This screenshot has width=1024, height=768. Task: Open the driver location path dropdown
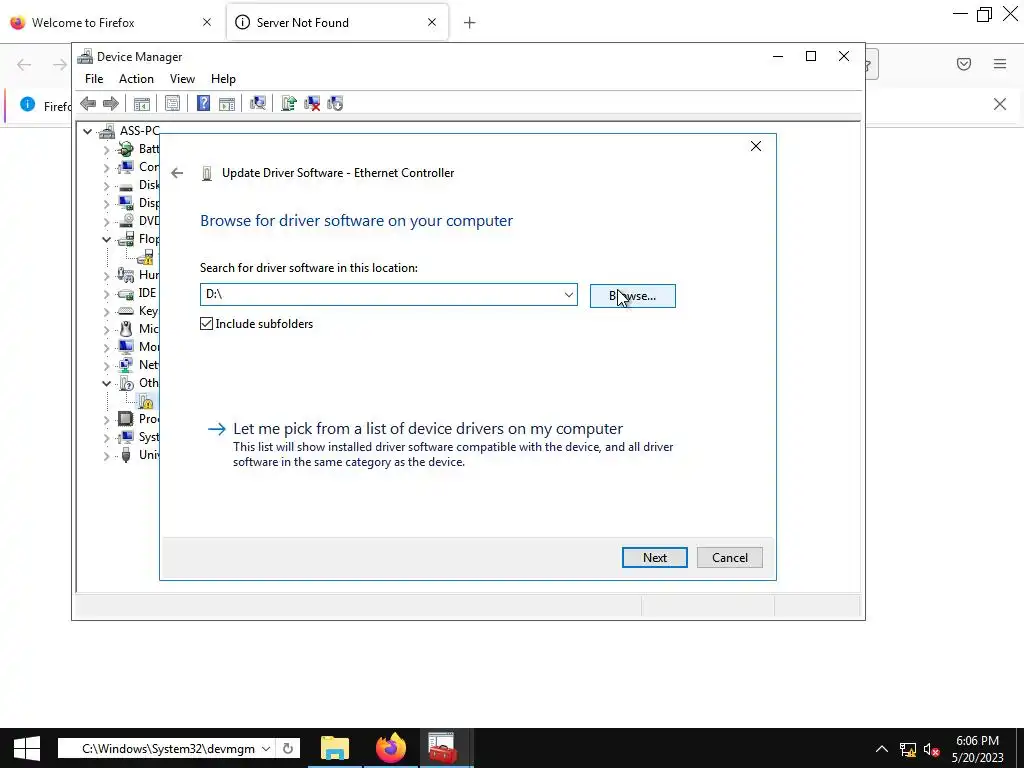click(569, 295)
